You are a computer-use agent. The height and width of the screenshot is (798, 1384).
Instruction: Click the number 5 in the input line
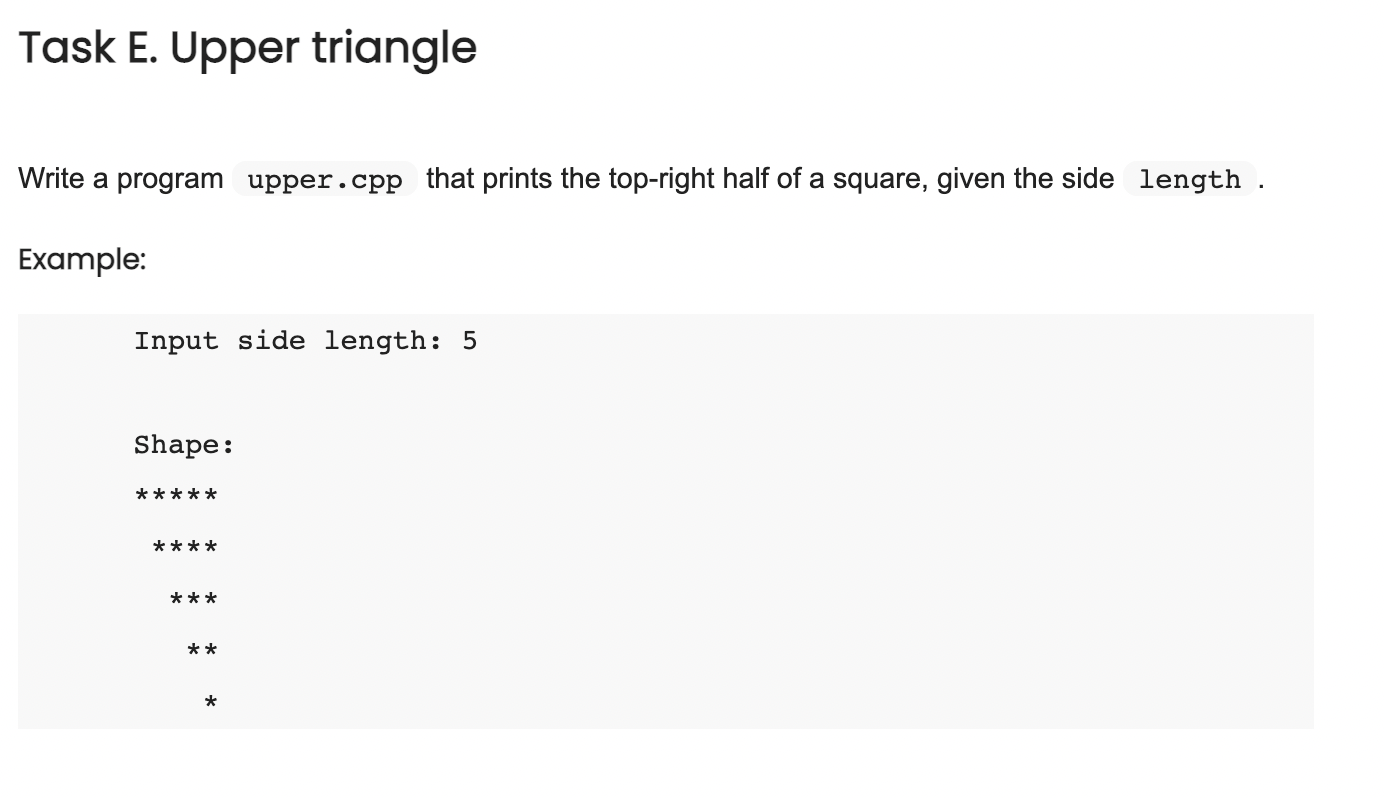(x=470, y=341)
